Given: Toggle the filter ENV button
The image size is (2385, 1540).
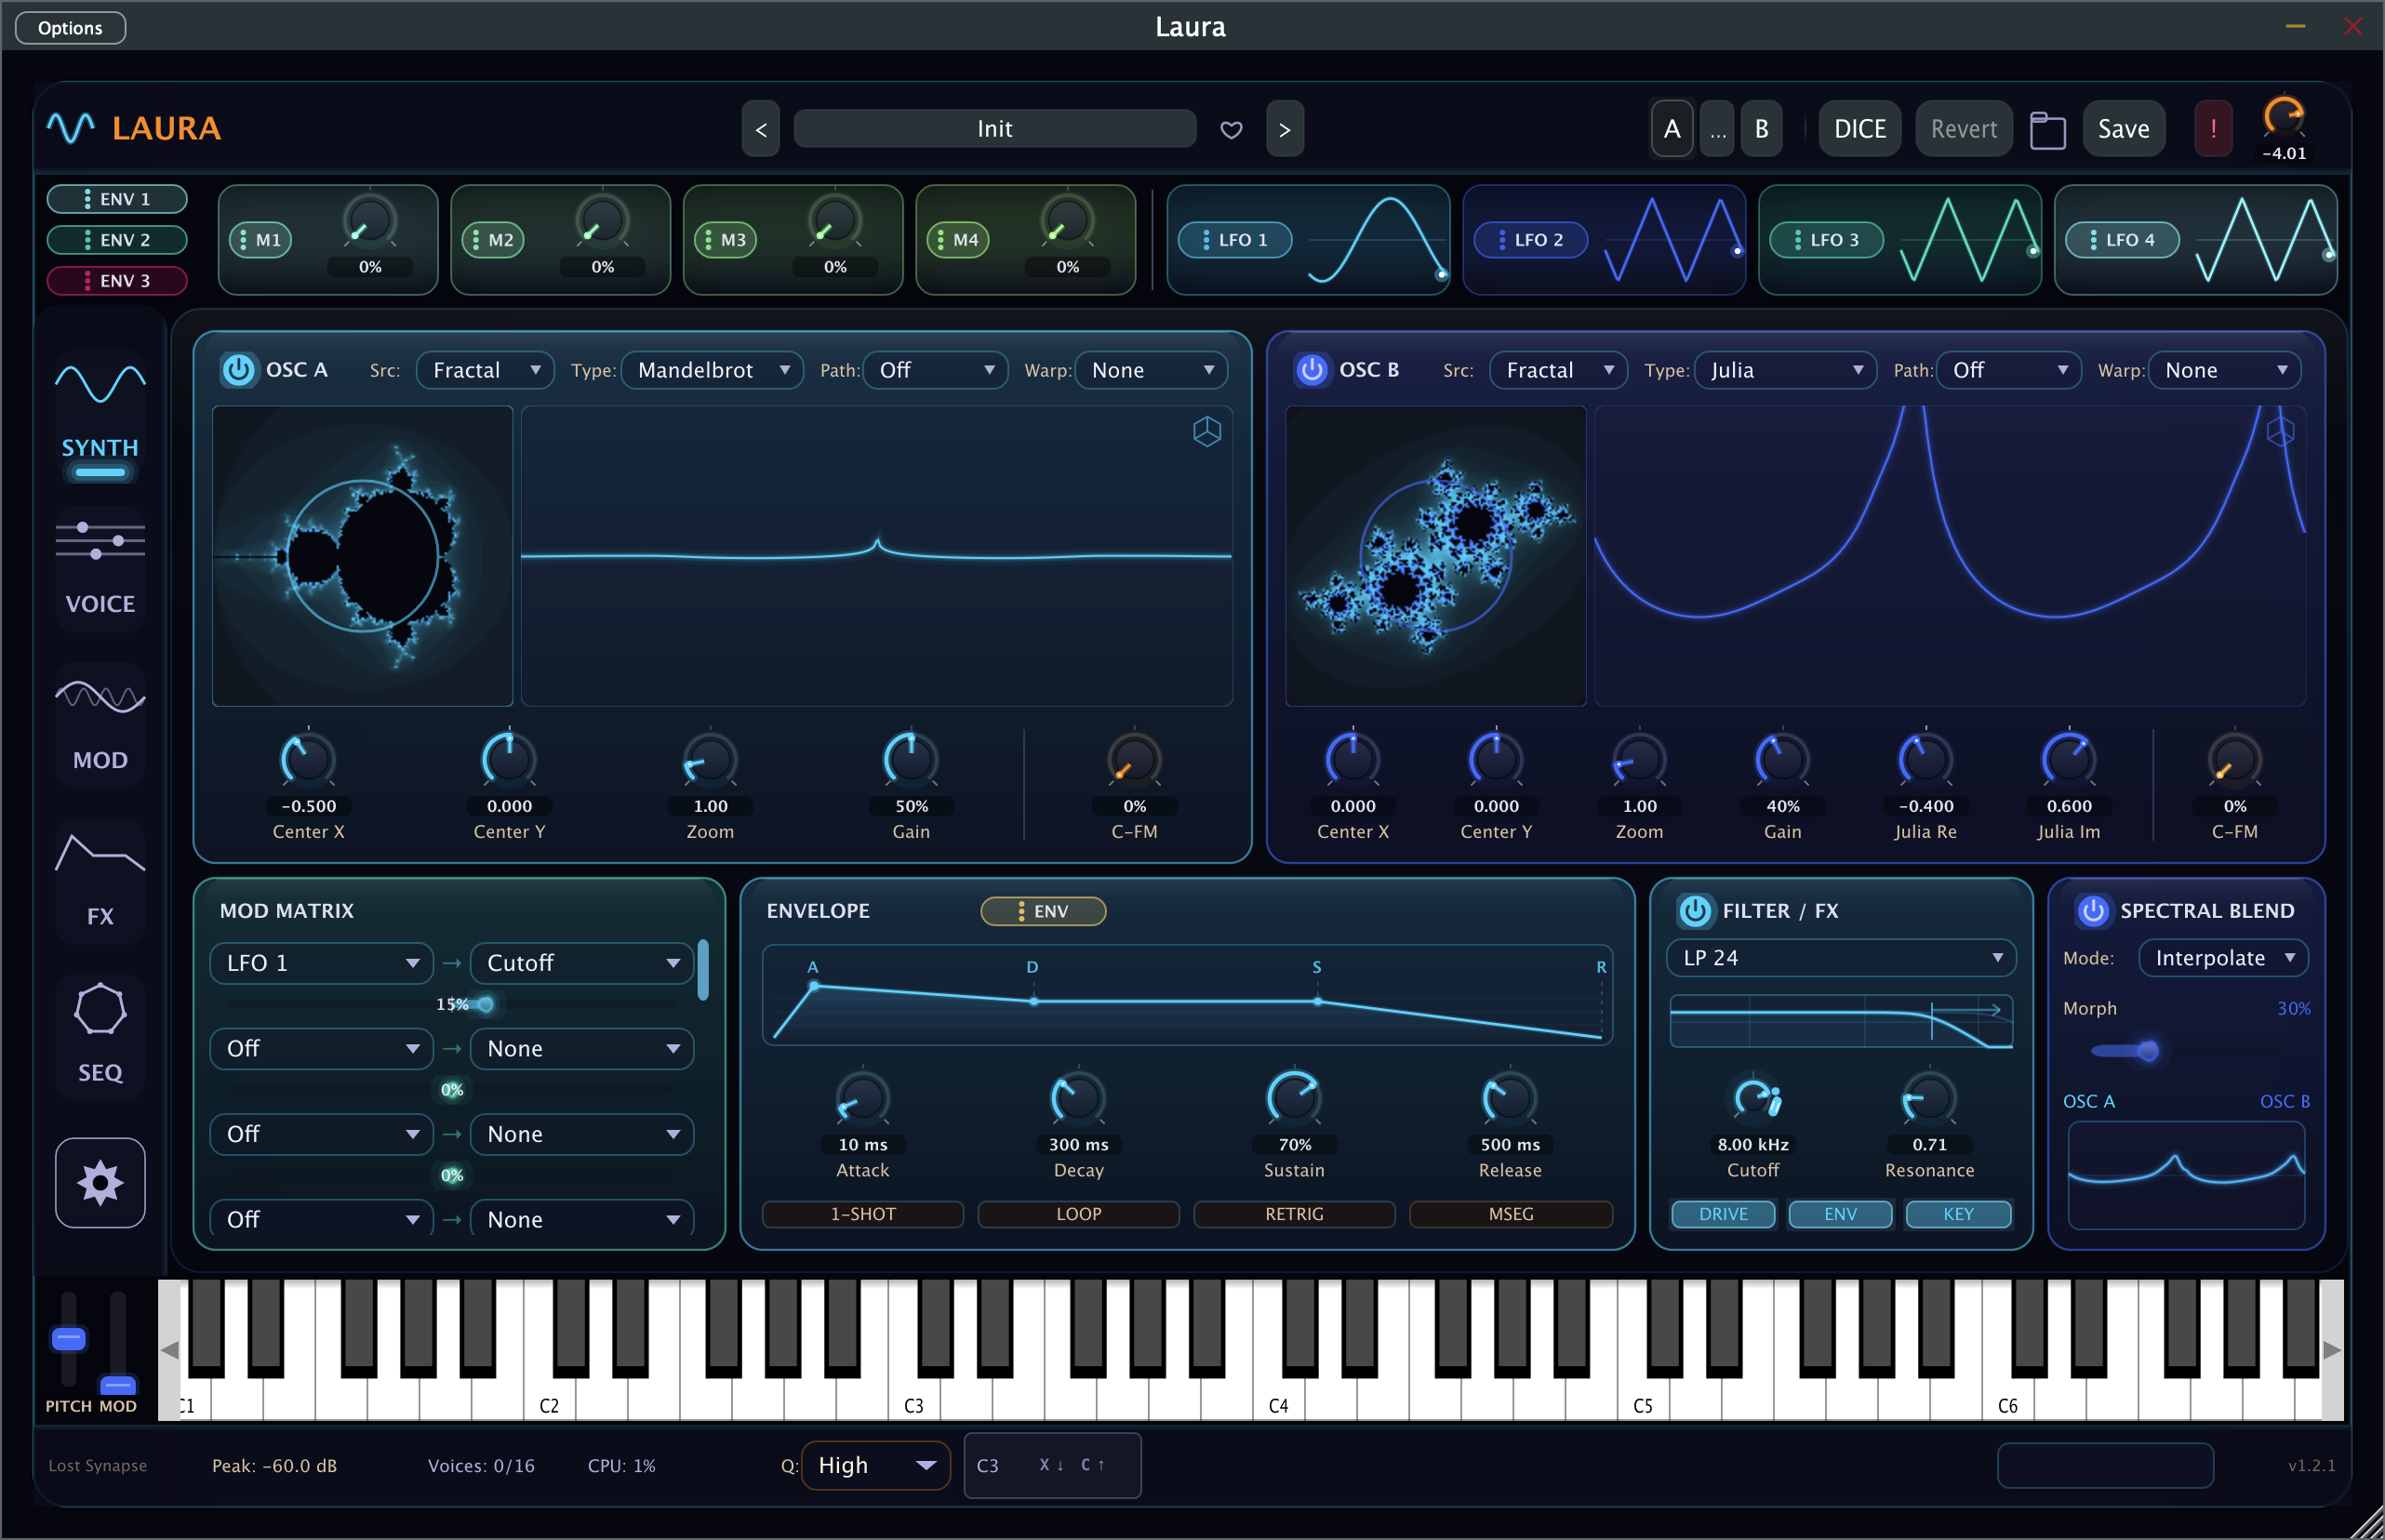Looking at the screenshot, I should point(1840,1214).
